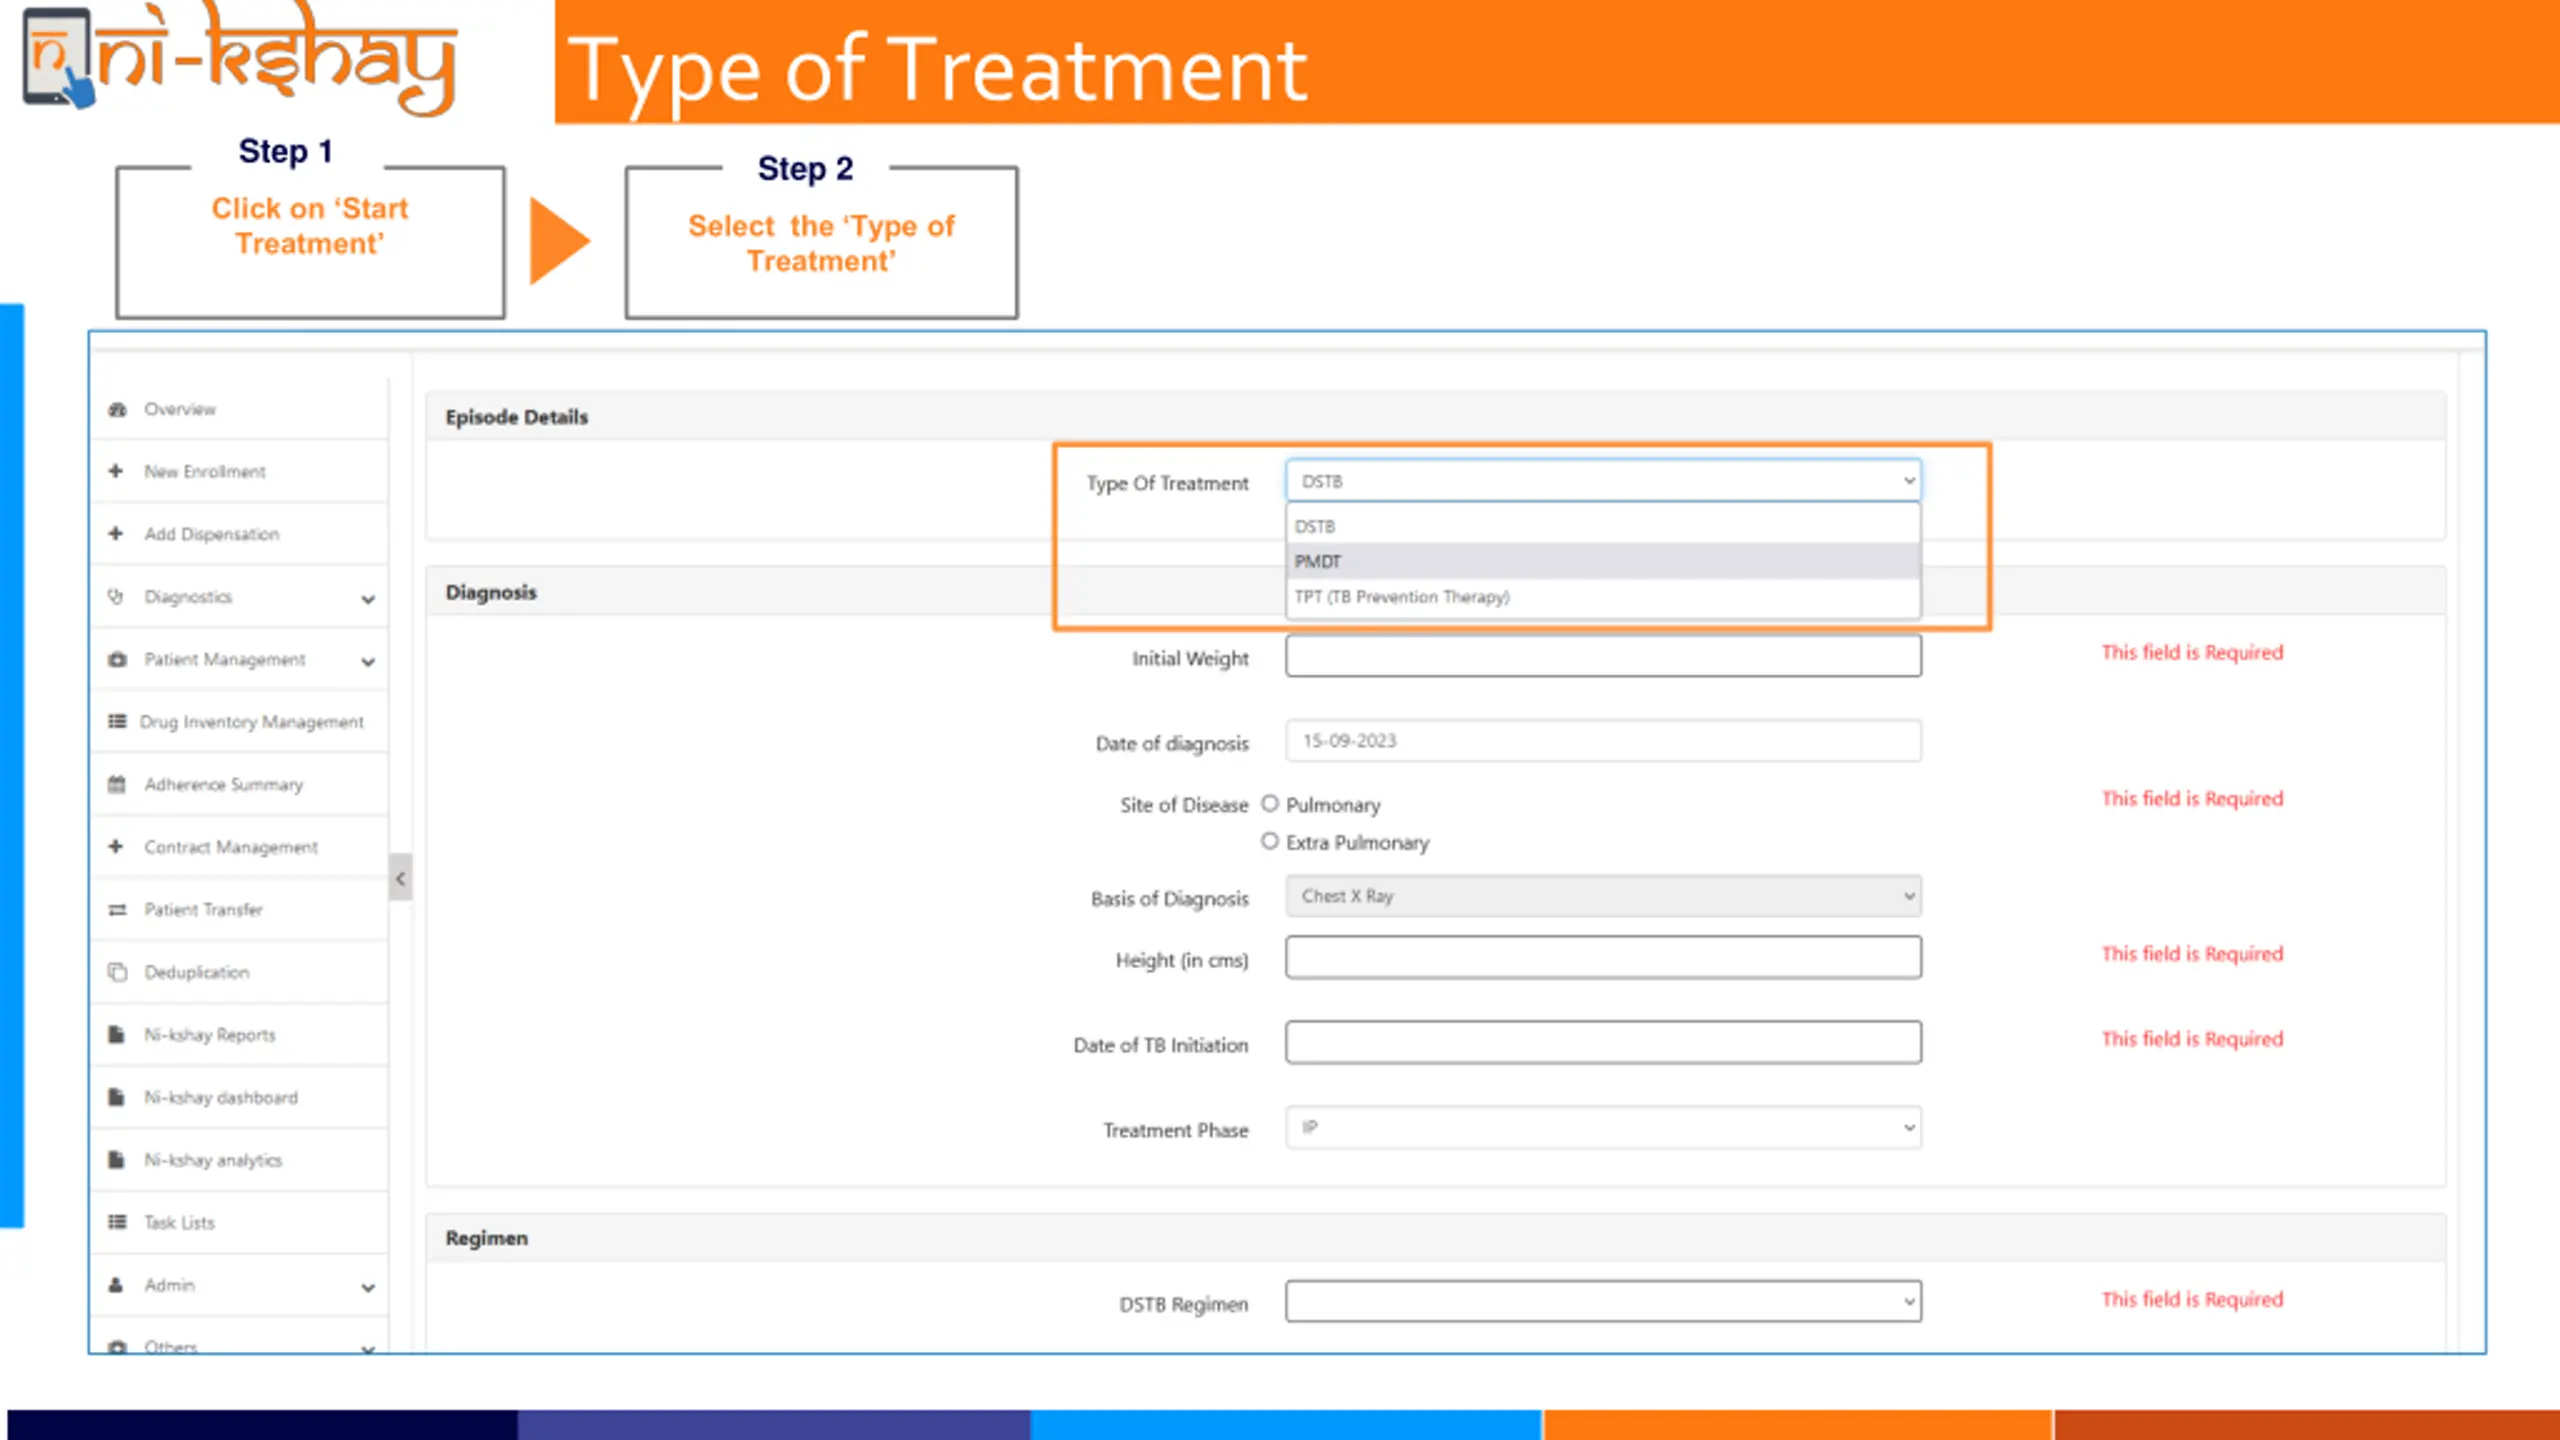Click the Deduplication copy icon
Screen dimensions: 2560x1440
117,972
